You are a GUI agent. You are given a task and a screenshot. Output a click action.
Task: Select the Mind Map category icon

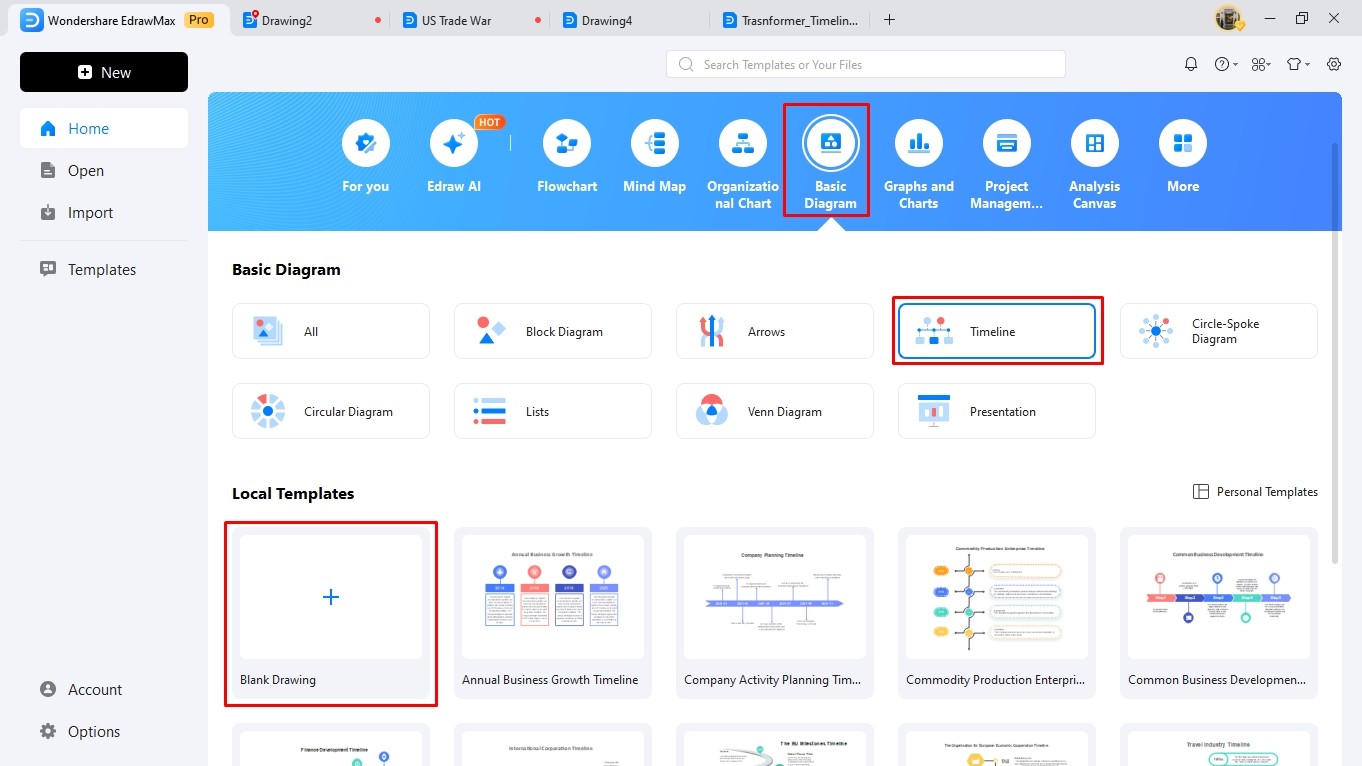coord(655,144)
